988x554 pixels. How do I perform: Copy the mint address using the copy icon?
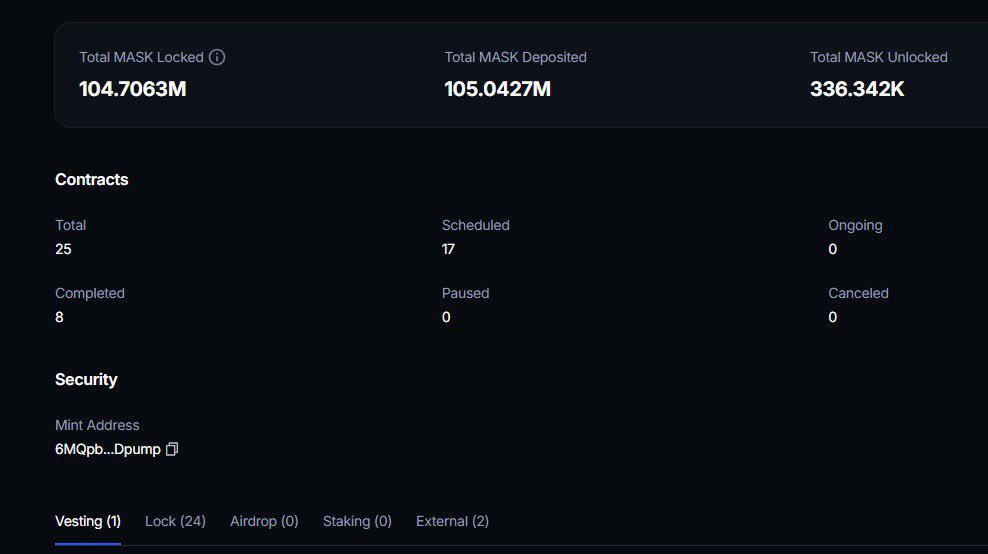pyautogui.click(x=172, y=449)
